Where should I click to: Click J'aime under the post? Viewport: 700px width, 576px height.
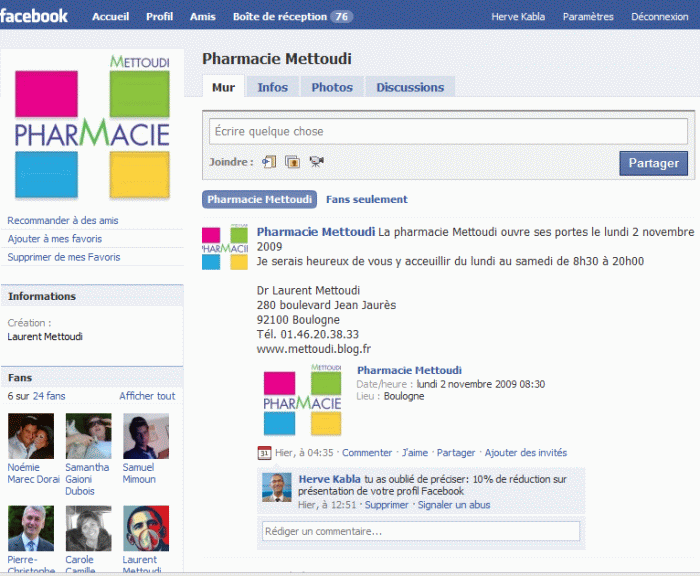click(x=414, y=452)
